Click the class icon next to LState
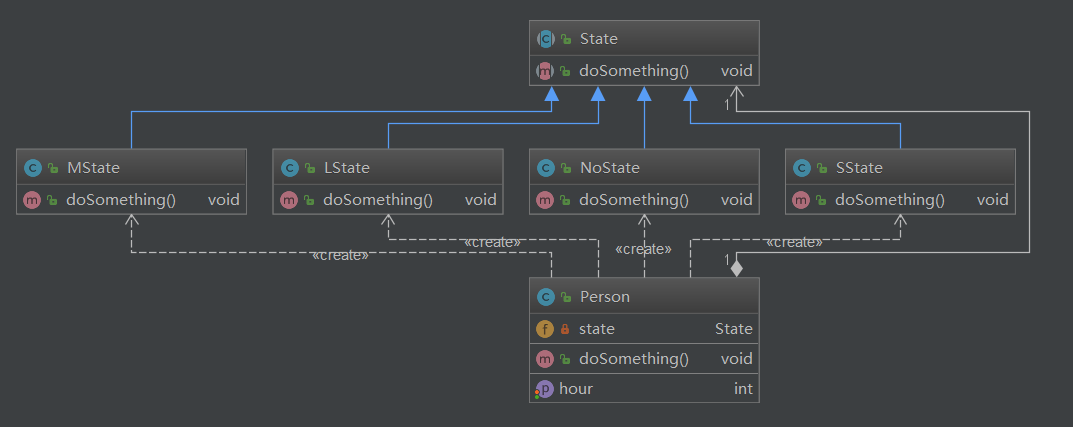 (289, 168)
